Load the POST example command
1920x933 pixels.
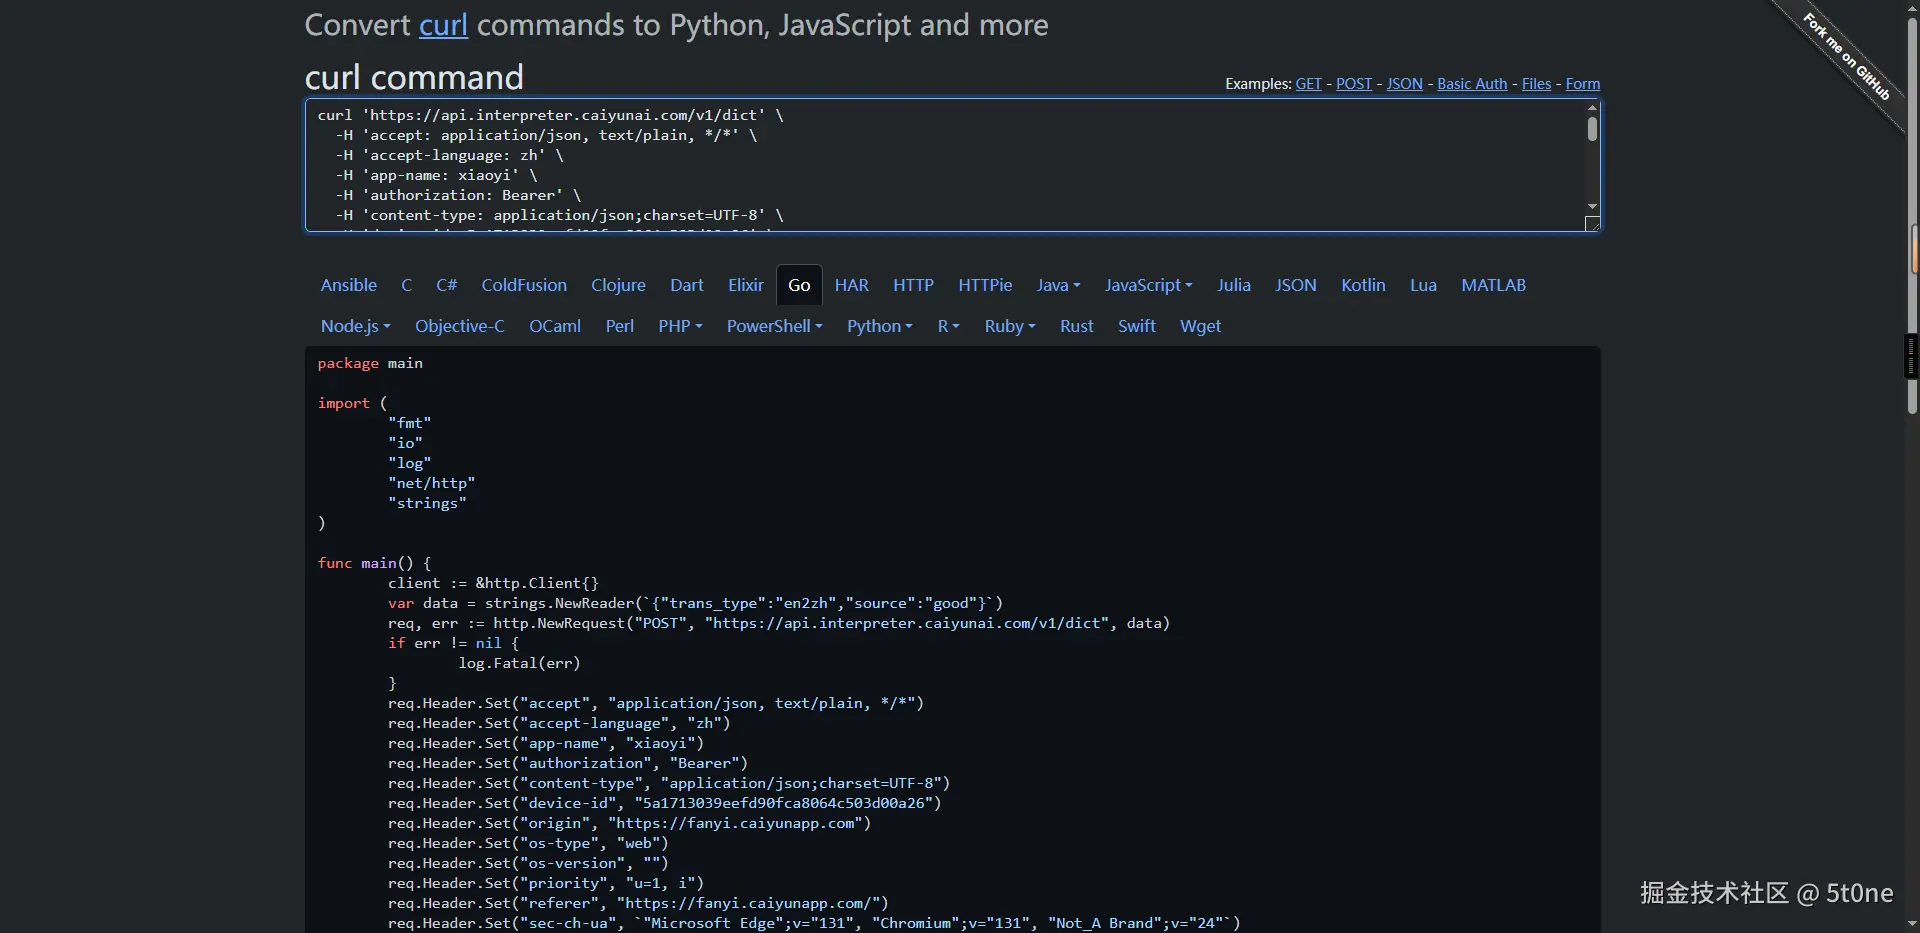[x=1354, y=84]
